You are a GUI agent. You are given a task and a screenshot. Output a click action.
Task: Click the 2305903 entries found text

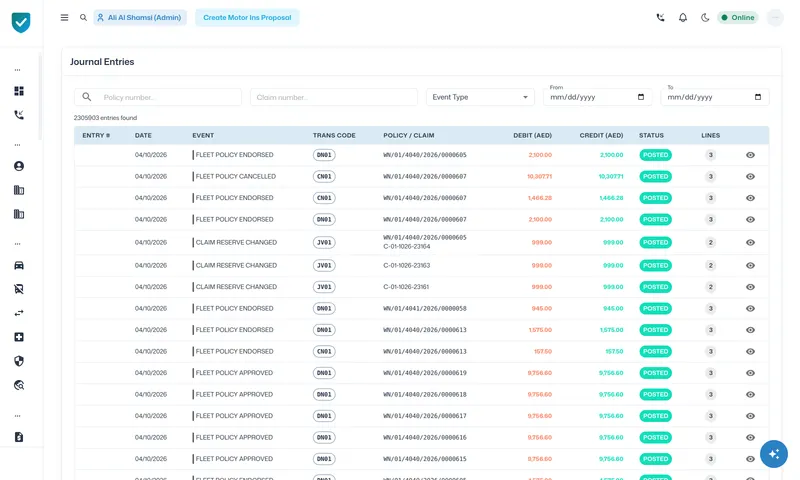tap(105, 118)
